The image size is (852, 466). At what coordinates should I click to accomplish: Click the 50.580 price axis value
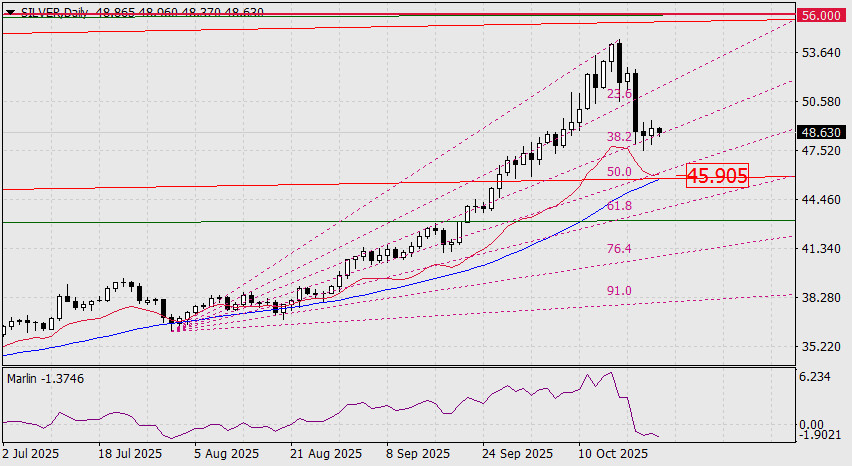[821, 102]
